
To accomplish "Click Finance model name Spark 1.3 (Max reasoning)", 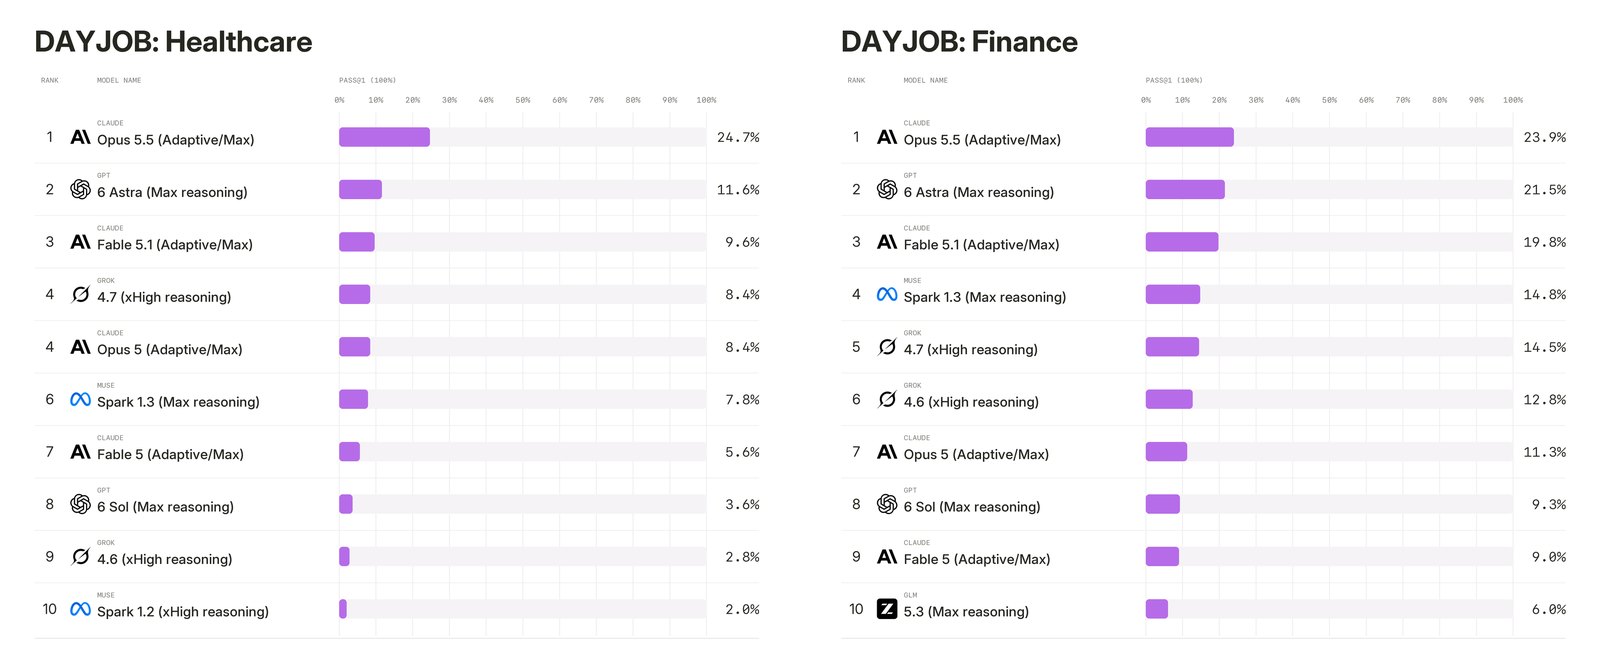I will click(985, 297).
